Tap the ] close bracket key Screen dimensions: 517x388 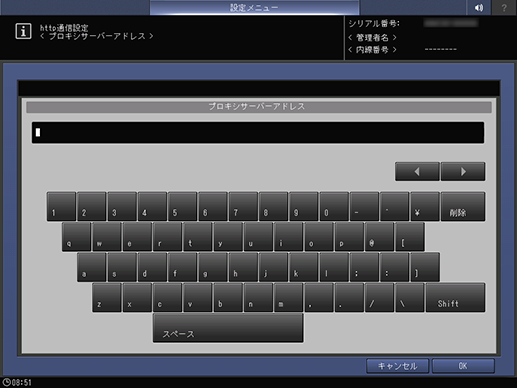click(425, 267)
